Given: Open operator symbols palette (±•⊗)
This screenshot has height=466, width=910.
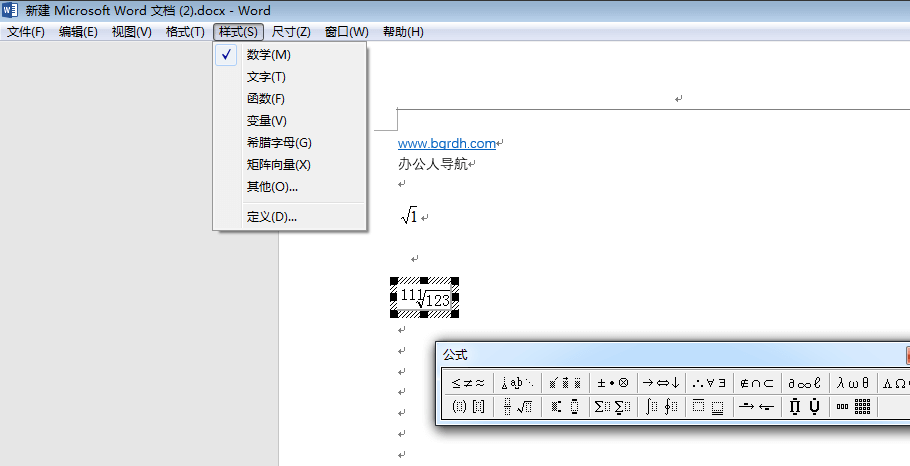Looking at the screenshot, I should [x=613, y=383].
